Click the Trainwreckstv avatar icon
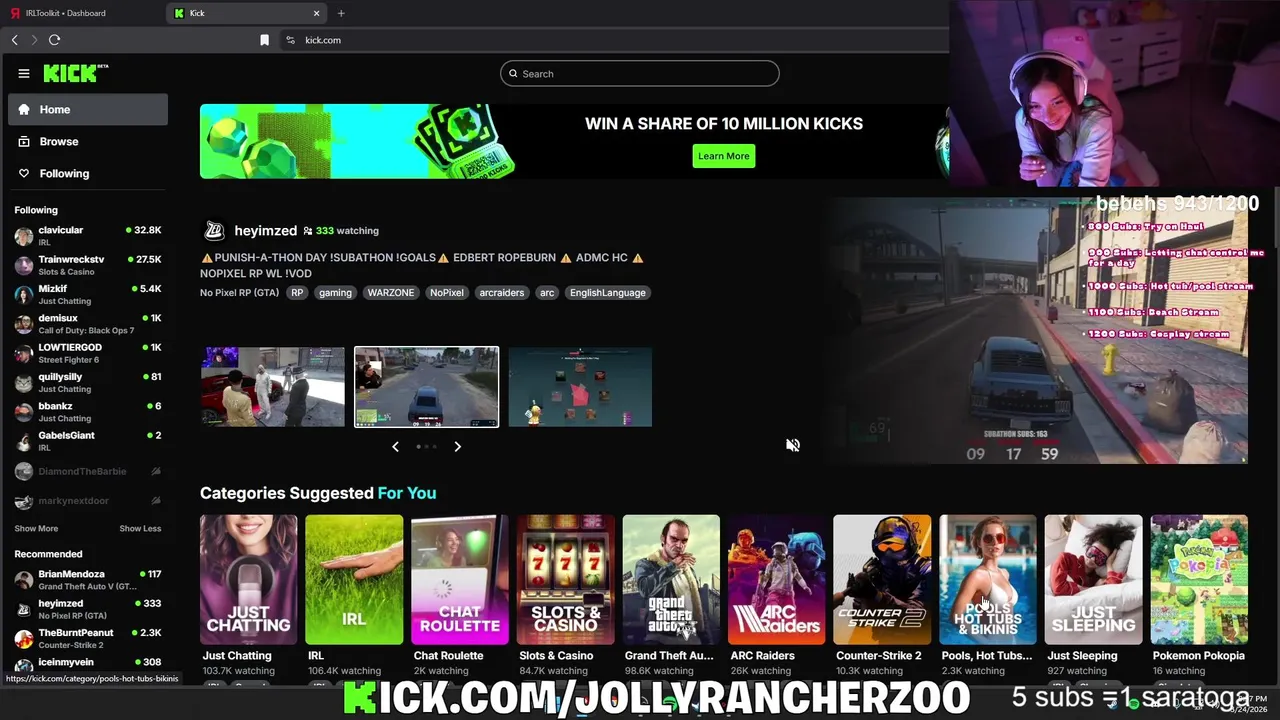 pyautogui.click(x=23, y=265)
